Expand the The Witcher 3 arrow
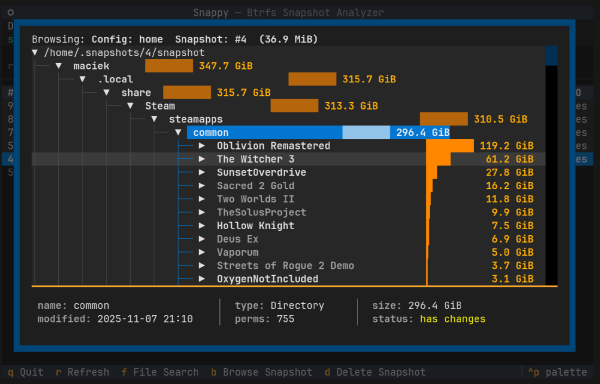 pos(202,159)
